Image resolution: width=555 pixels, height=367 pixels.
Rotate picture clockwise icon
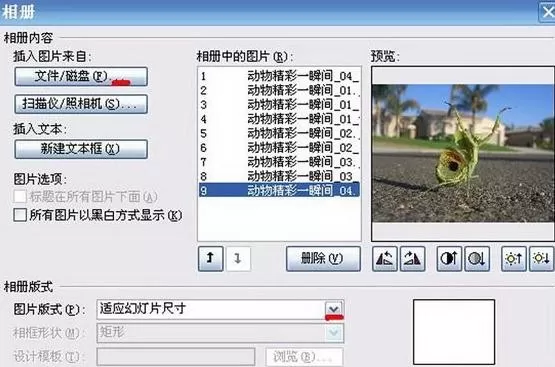point(412,259)
